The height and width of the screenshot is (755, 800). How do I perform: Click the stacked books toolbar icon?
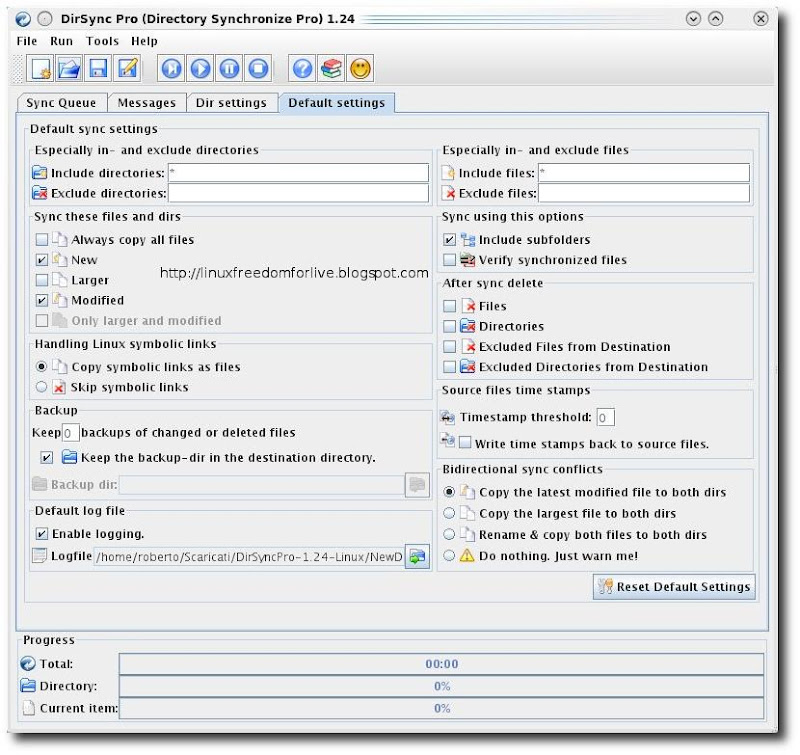pyautogui.click(x=332, y=69)
